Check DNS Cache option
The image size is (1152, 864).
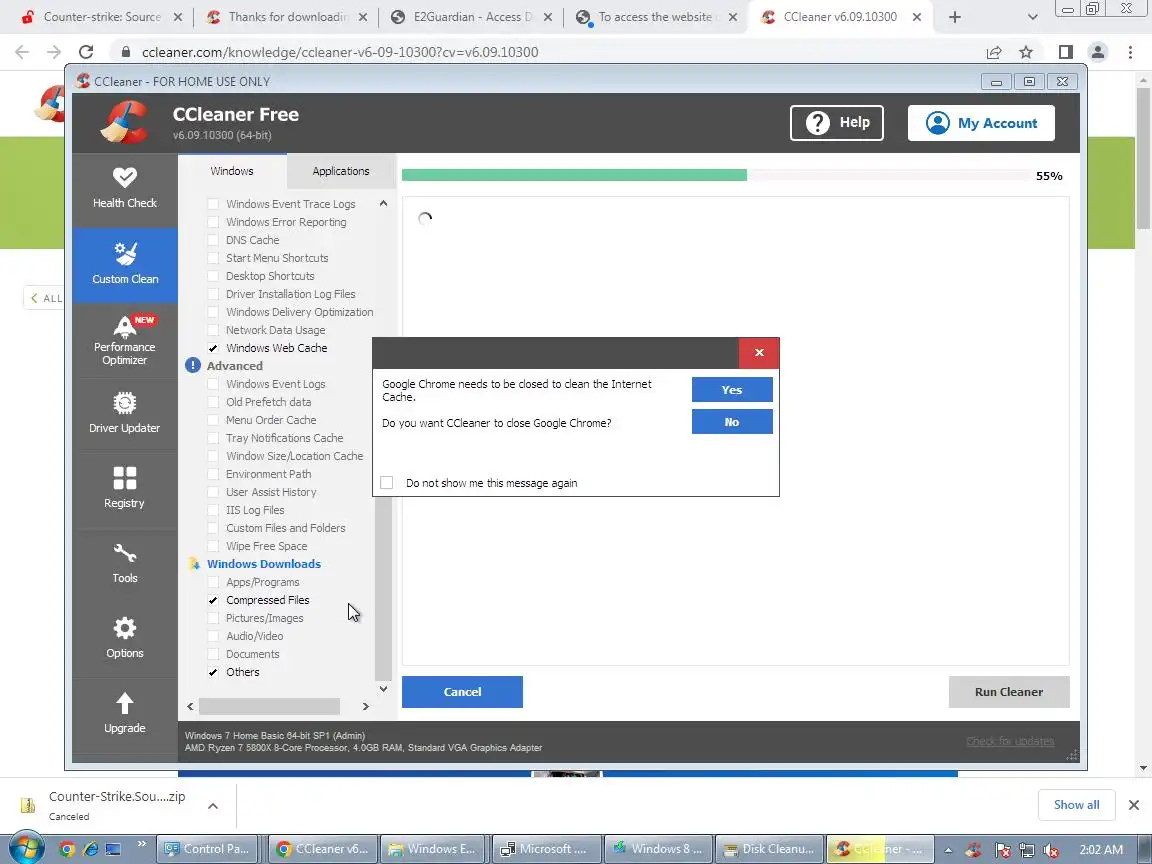213,240
